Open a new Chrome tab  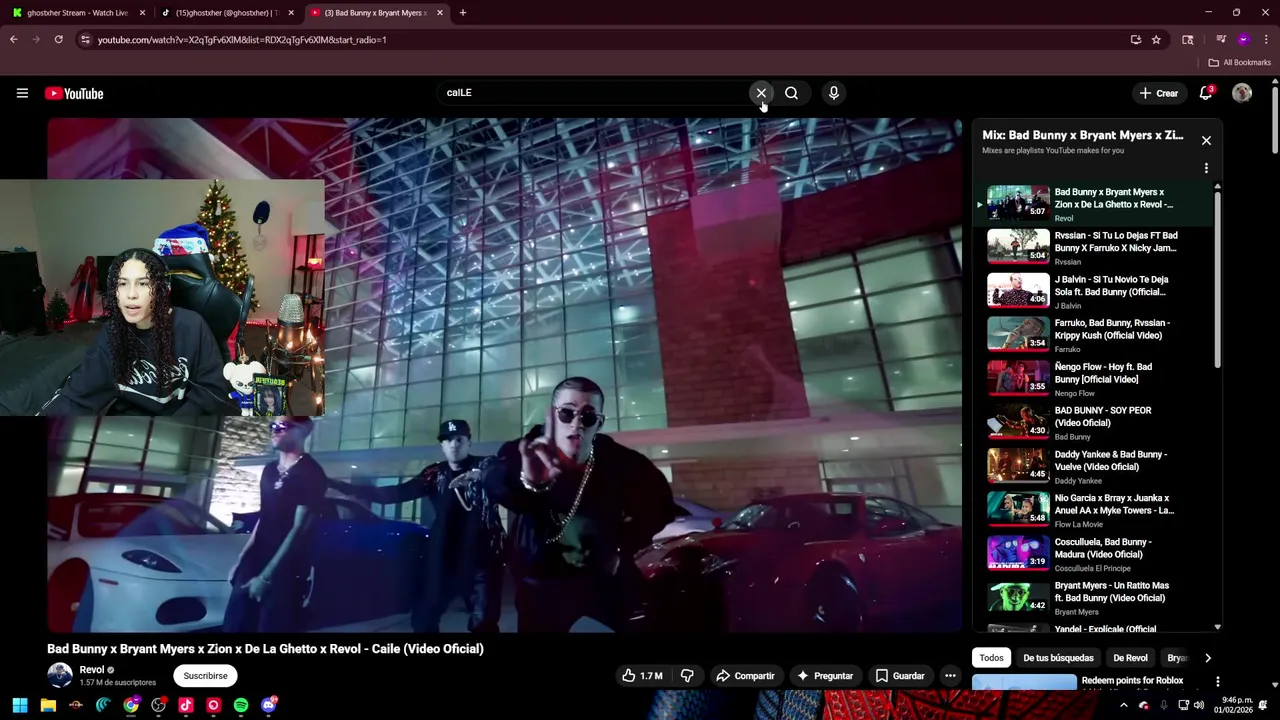click(463, 13)
